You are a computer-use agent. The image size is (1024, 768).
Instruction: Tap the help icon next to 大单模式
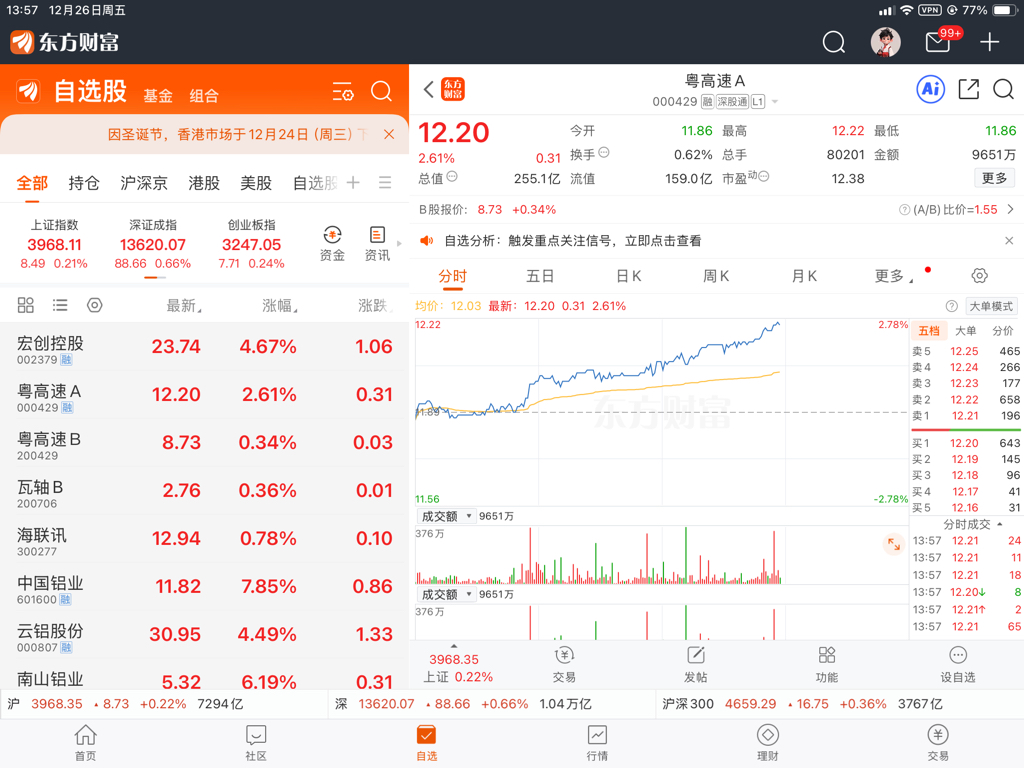click(x=952, y=306)
